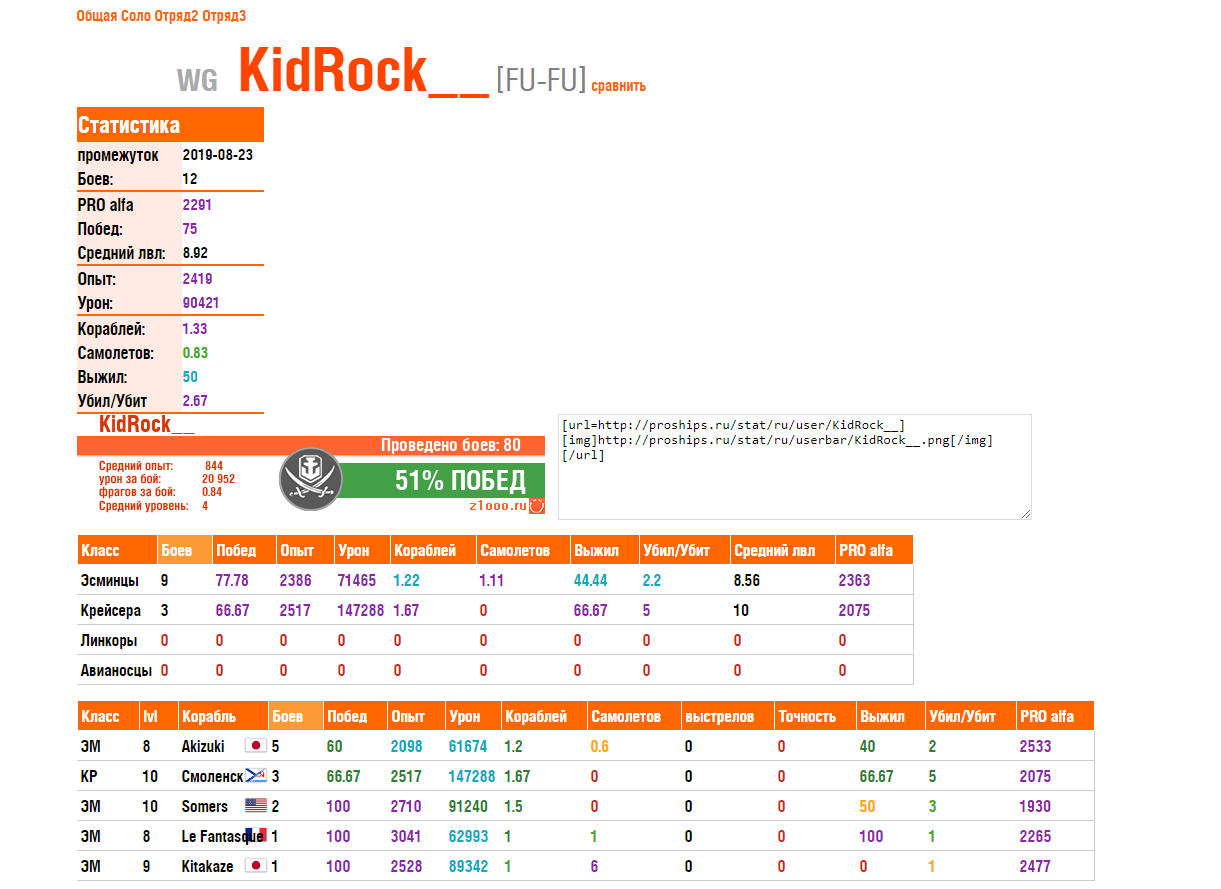This screenshot has height=889, width=1221.
Task: Click the Russian naval flag beside Смоленск
Action: [x=256, y=776]
